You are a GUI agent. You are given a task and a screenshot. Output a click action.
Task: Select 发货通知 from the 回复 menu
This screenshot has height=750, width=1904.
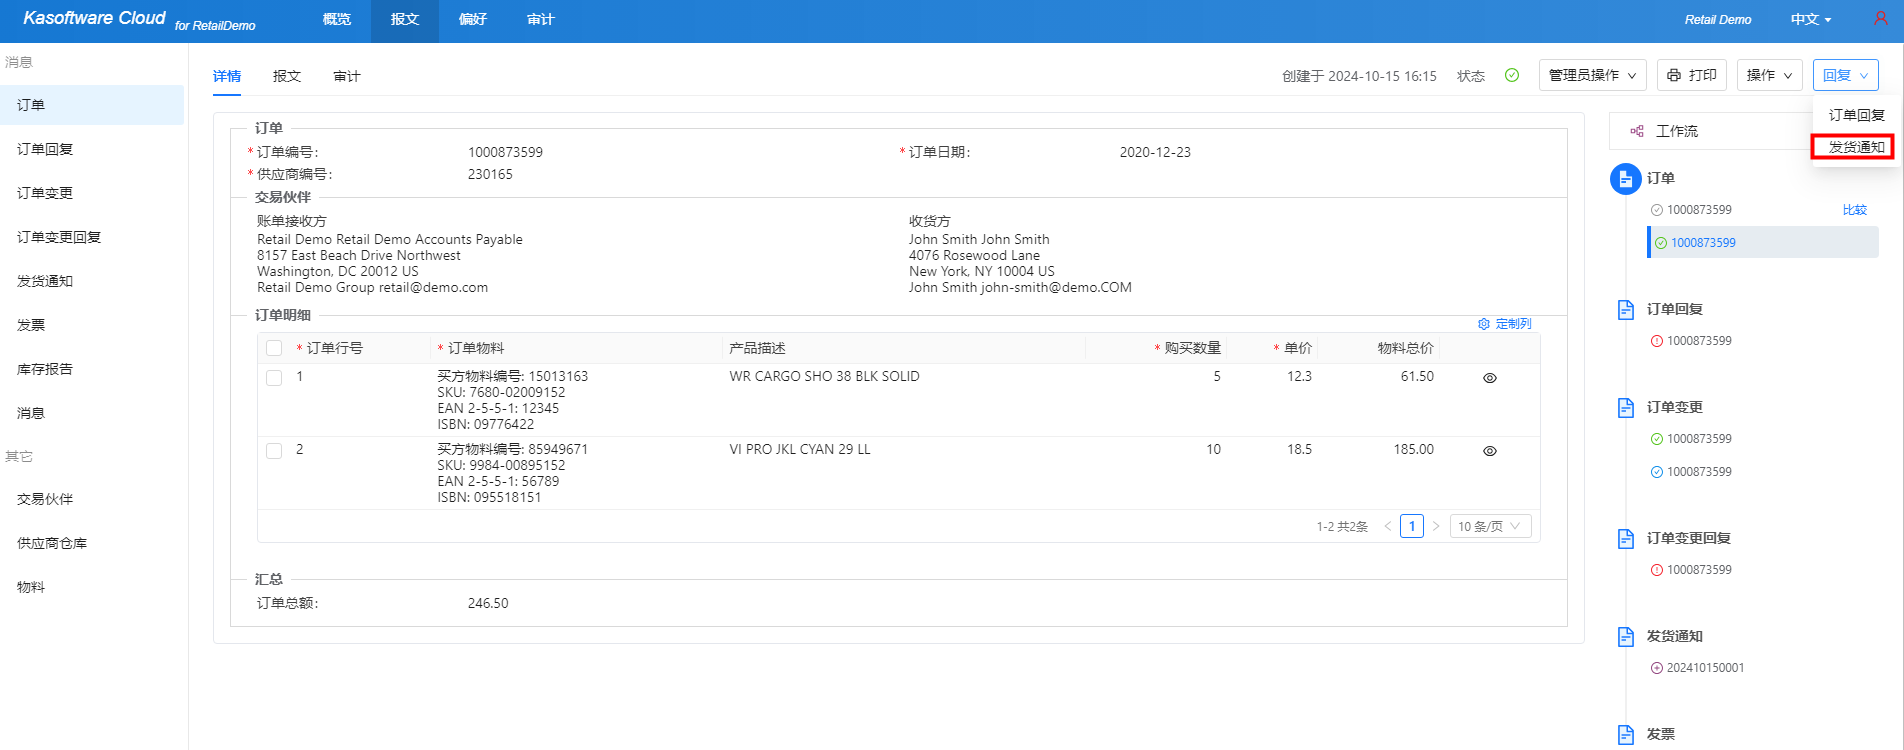click(x=1856, y=147)
